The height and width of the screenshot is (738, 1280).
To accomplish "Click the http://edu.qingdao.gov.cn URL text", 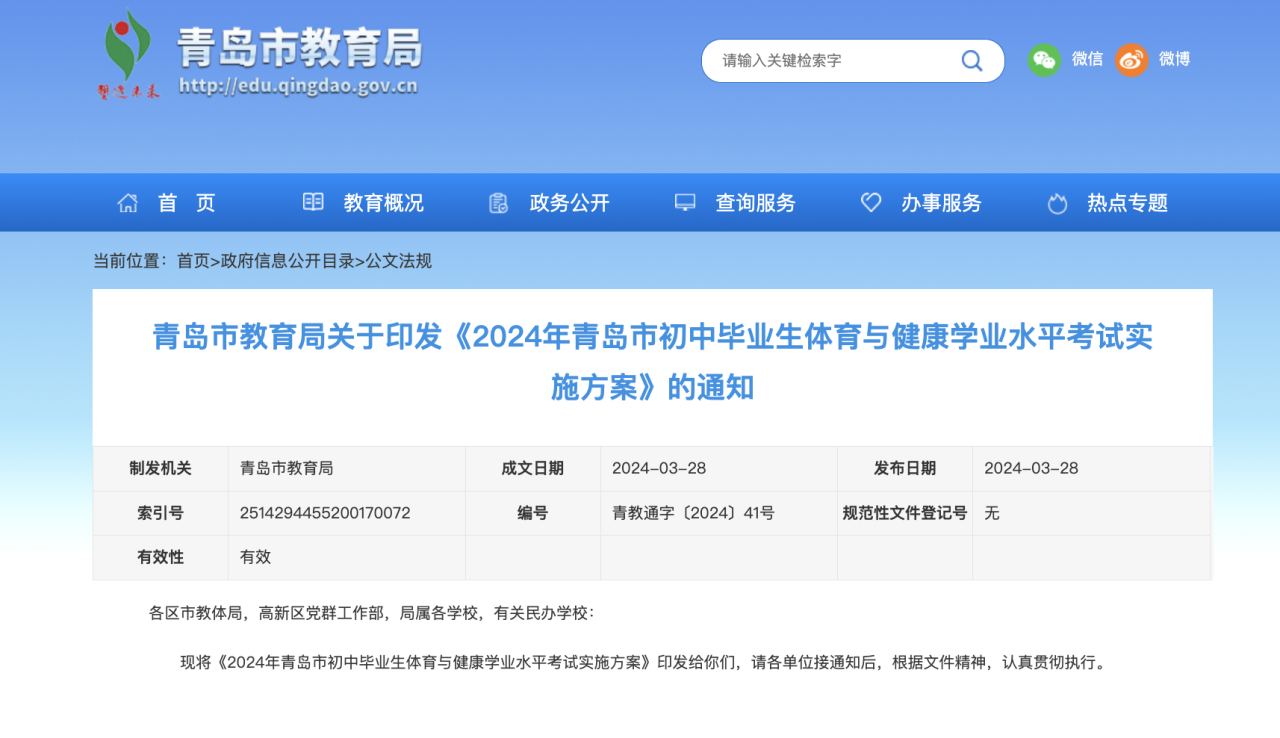I will 299,86.
